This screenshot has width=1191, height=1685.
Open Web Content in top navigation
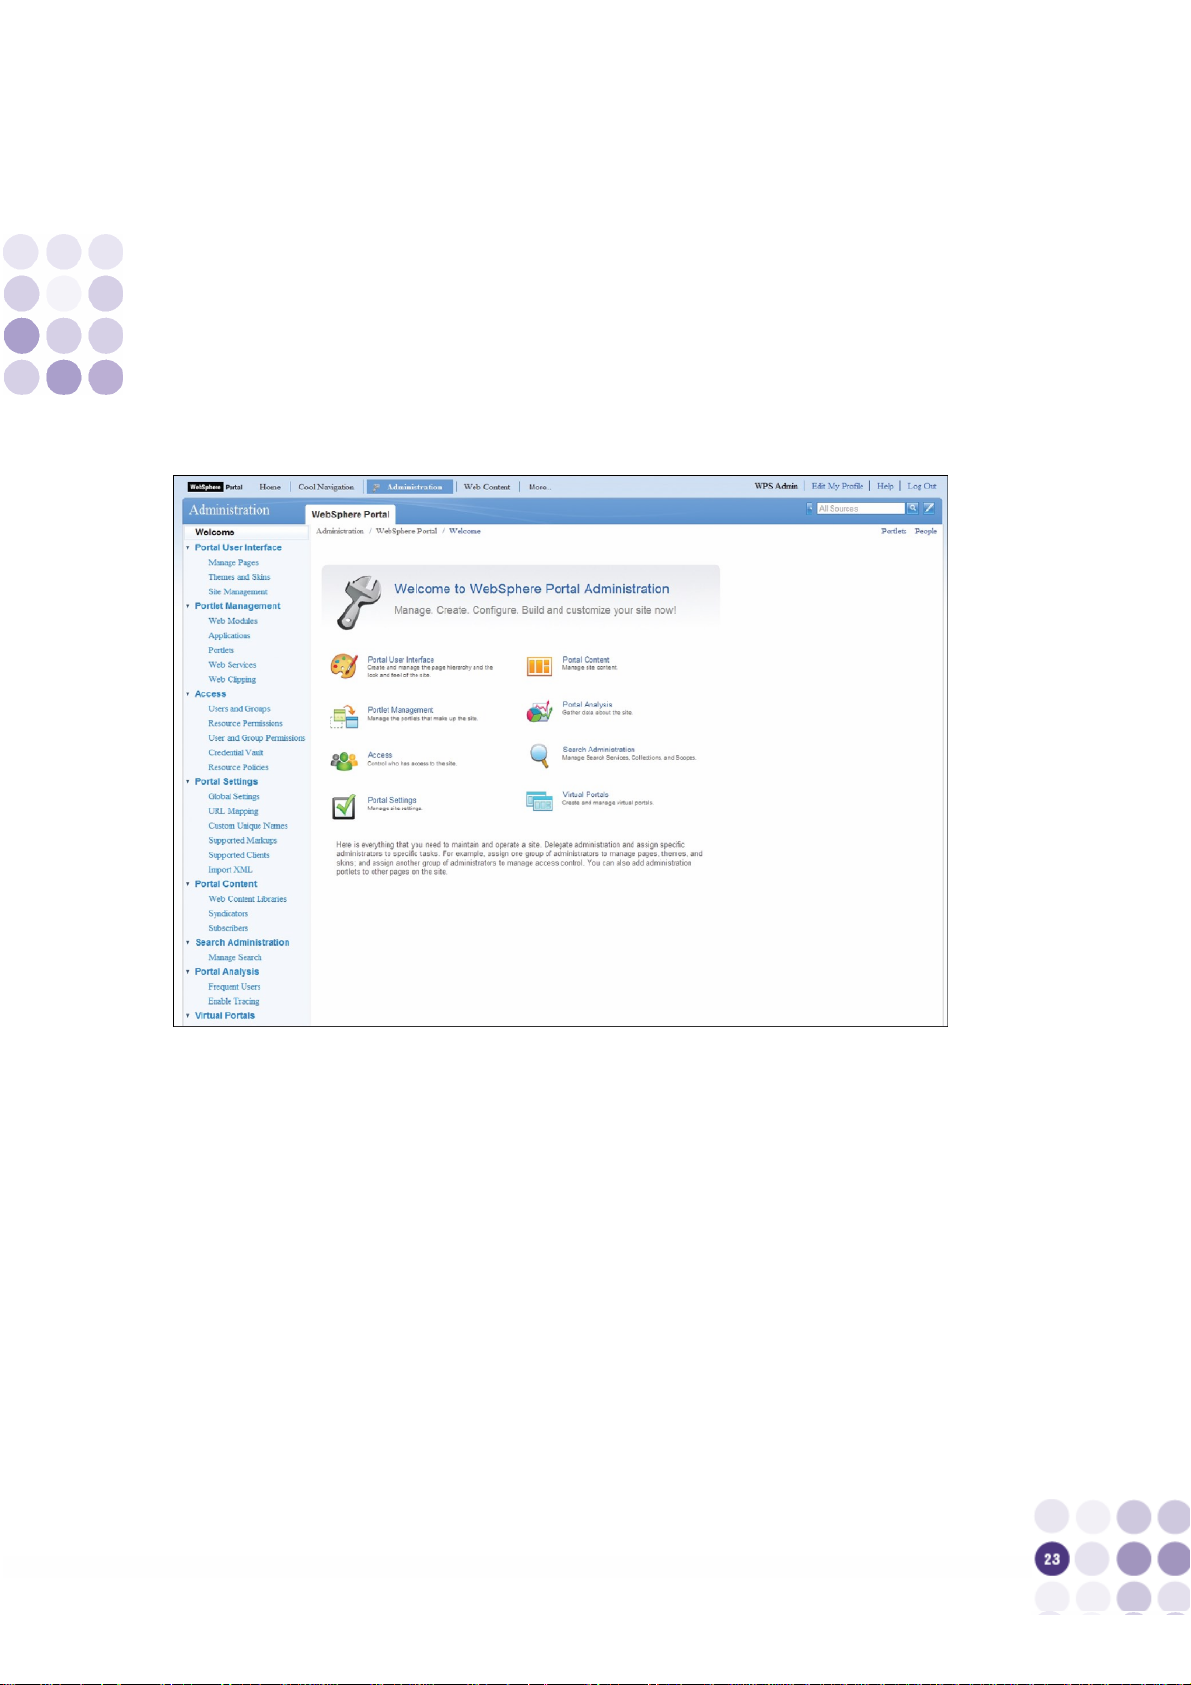[x=487, y=487]
